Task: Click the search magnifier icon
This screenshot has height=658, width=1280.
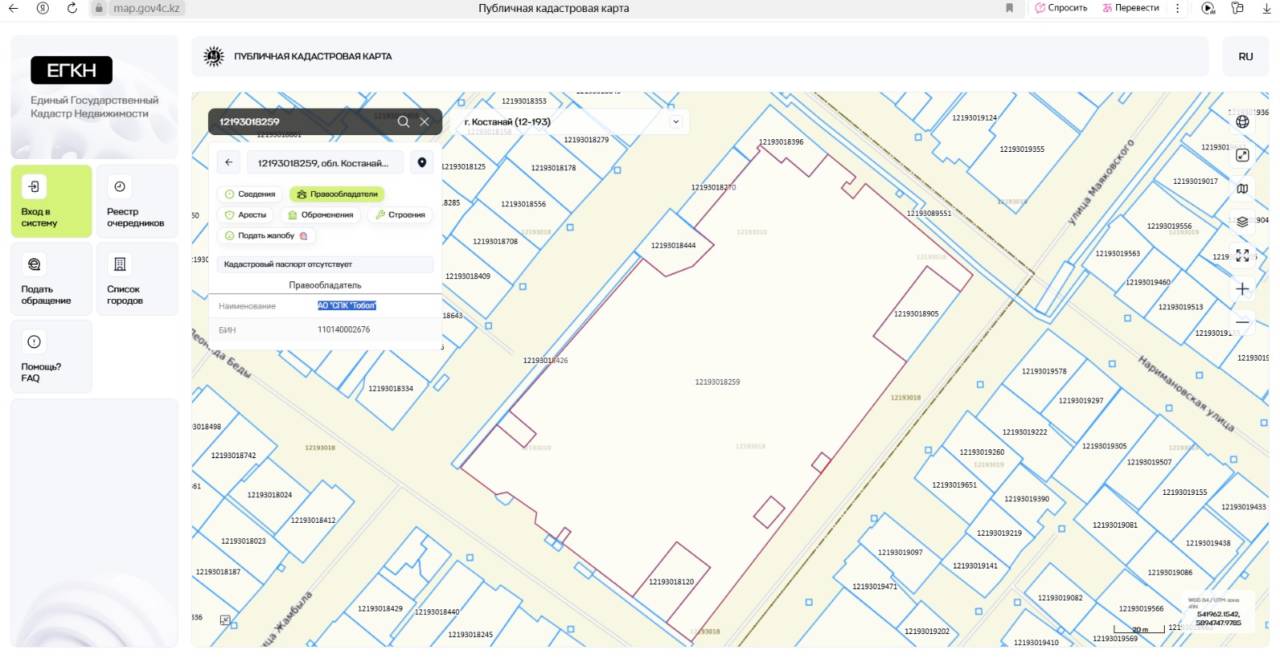Action: tap(403, 122)
